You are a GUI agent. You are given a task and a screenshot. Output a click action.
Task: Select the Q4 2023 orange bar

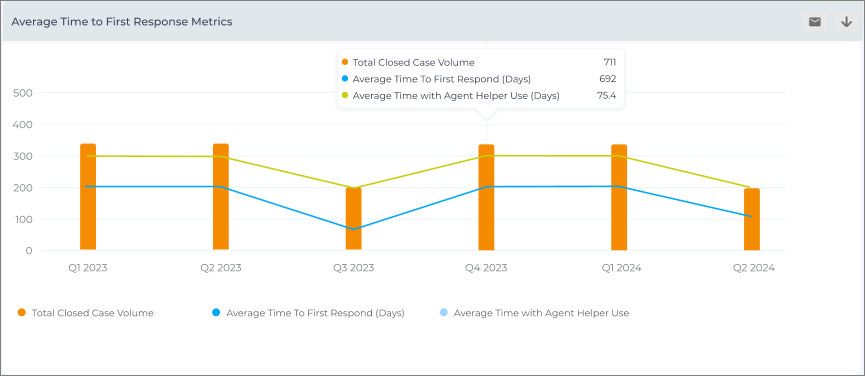tap(486, 197)
